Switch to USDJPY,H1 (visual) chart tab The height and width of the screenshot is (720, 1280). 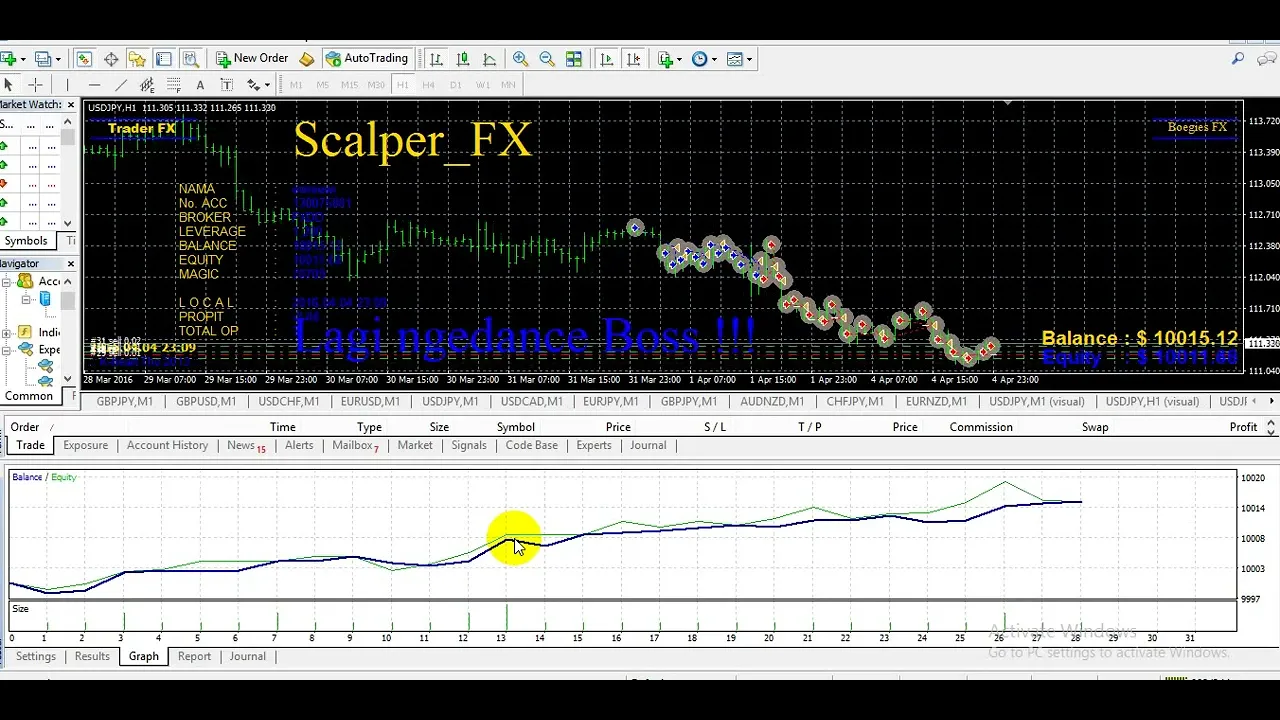click(x=1152, y=402)
